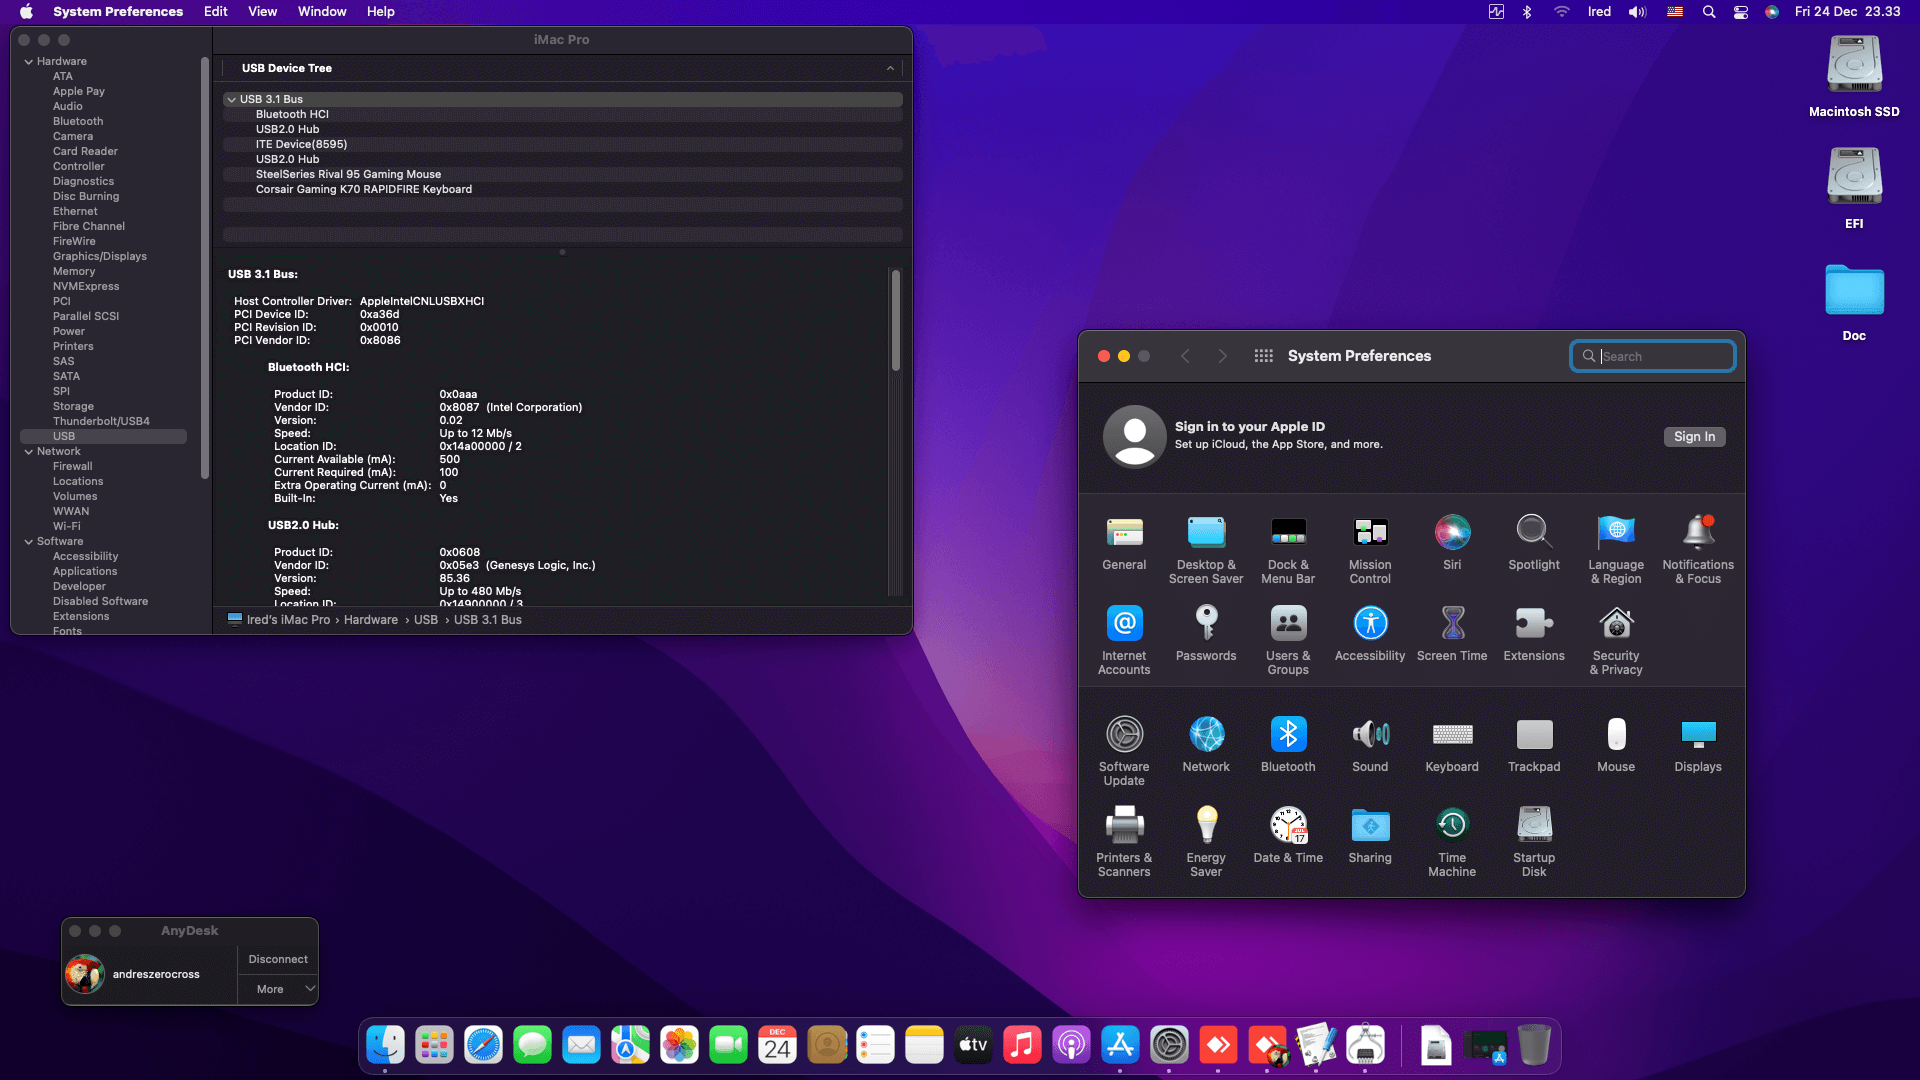
Task: Open Language & Region preferences
Action: 1616,550
